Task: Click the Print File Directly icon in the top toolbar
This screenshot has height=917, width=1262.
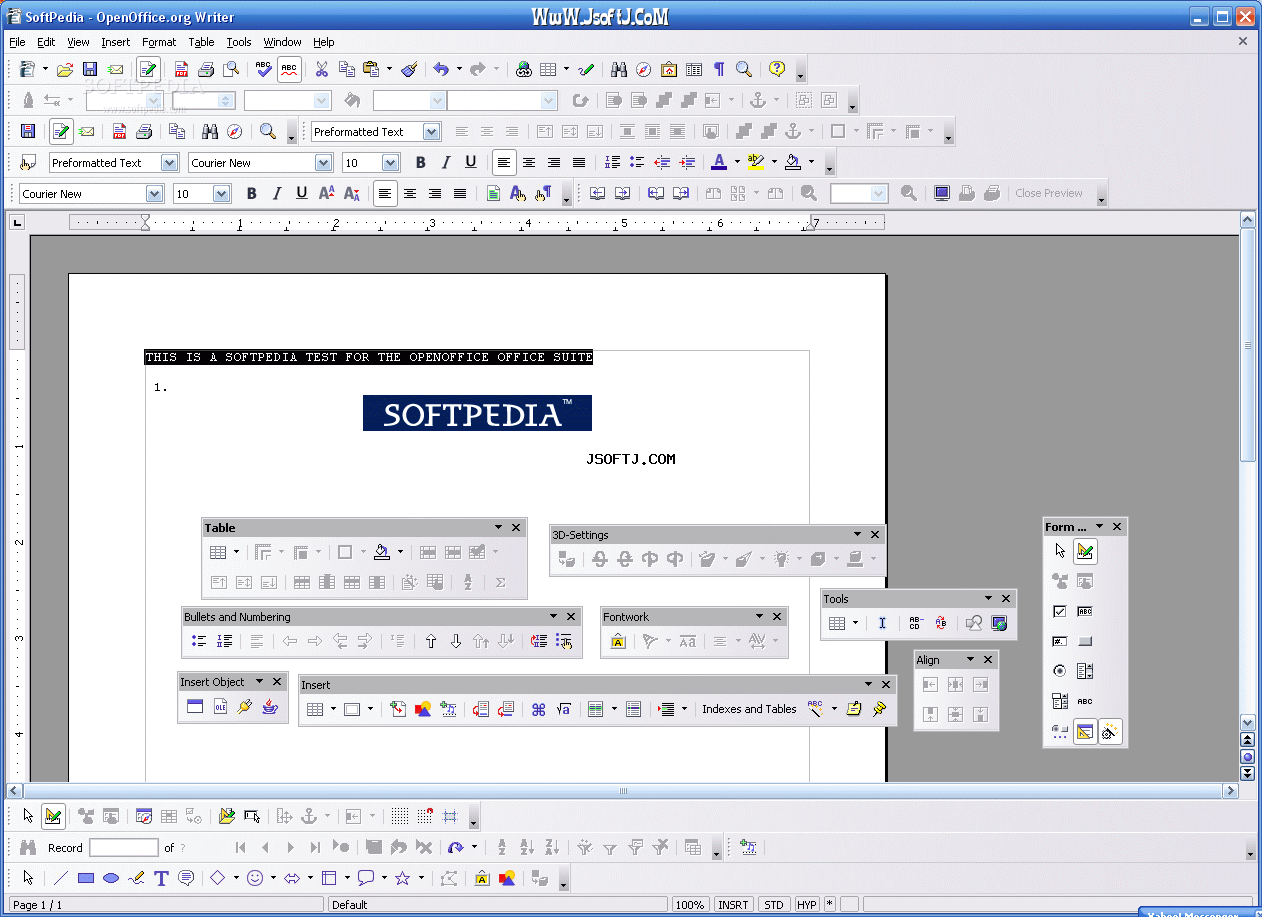Action: pos(206,70)
